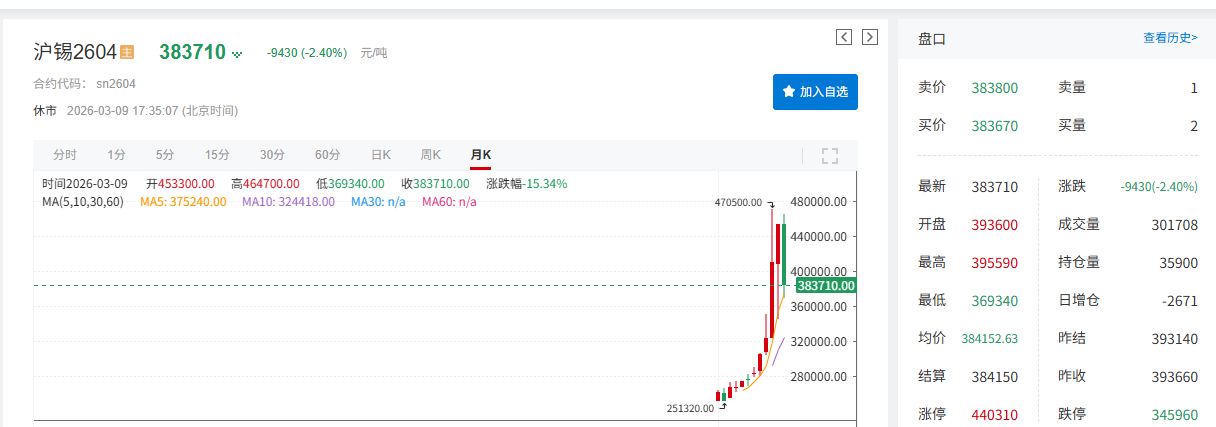Show the 日K daily candlestick chart
The width and height of the screenshot is (1216, 427).
[381, 155]
